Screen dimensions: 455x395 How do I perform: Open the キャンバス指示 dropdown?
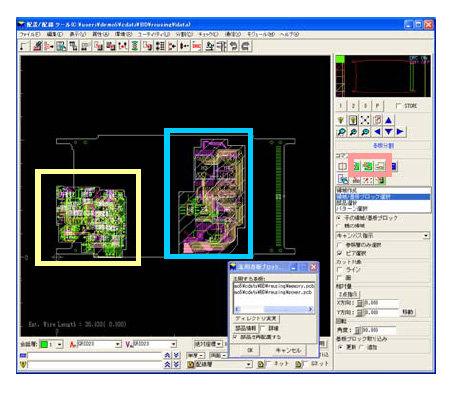pyautogui.click(x=426, y=236)
